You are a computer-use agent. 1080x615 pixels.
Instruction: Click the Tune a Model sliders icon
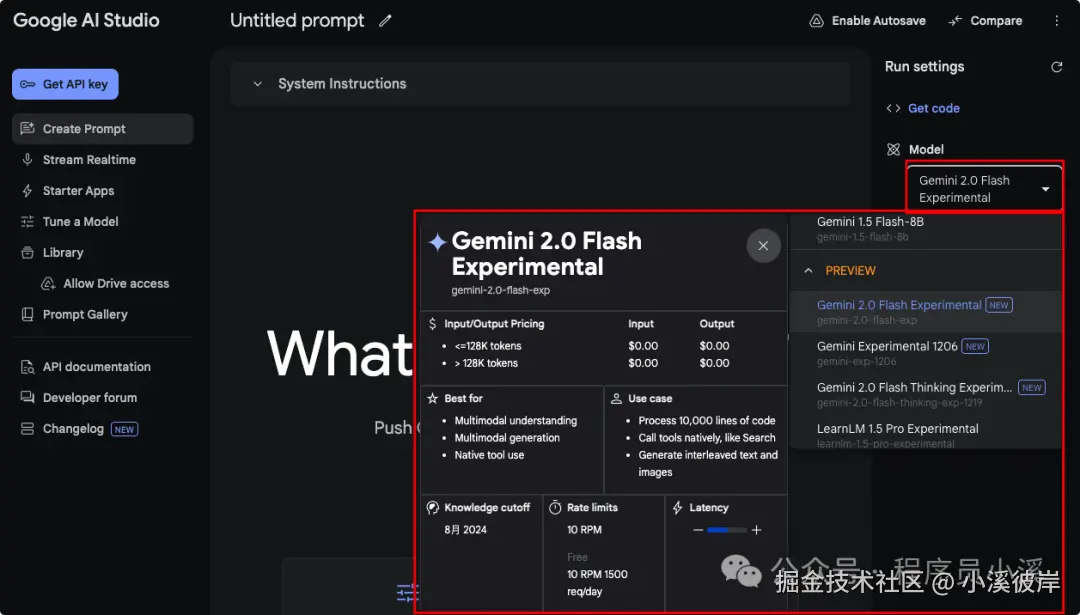[28, 222]
